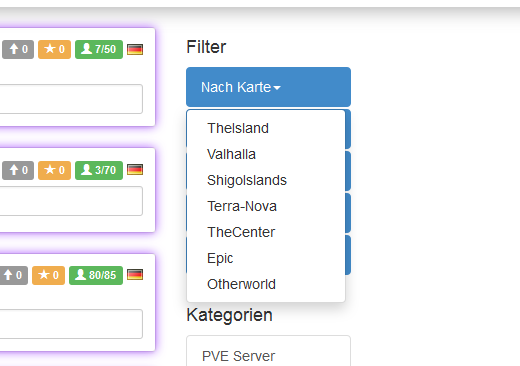Open the PVE Server category
The image size is (520, 366).
[268, 355]
